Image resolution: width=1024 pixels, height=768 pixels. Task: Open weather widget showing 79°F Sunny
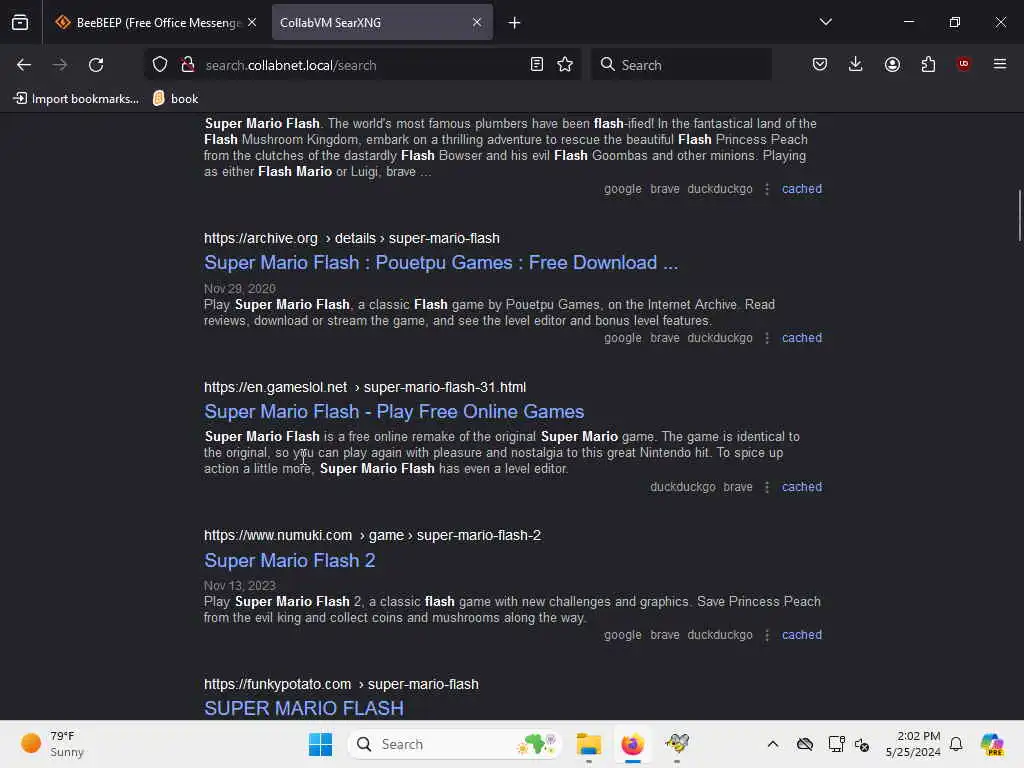(52, 744)
